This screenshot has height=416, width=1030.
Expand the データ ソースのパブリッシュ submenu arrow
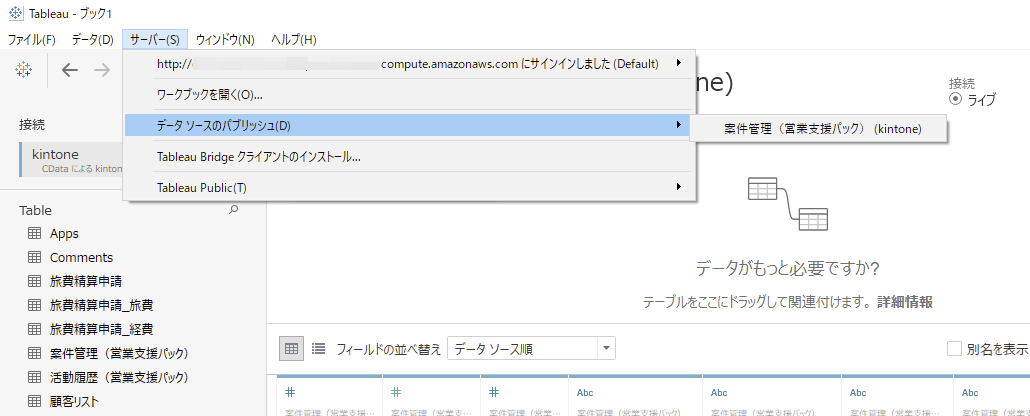click(x=678, y=124)
